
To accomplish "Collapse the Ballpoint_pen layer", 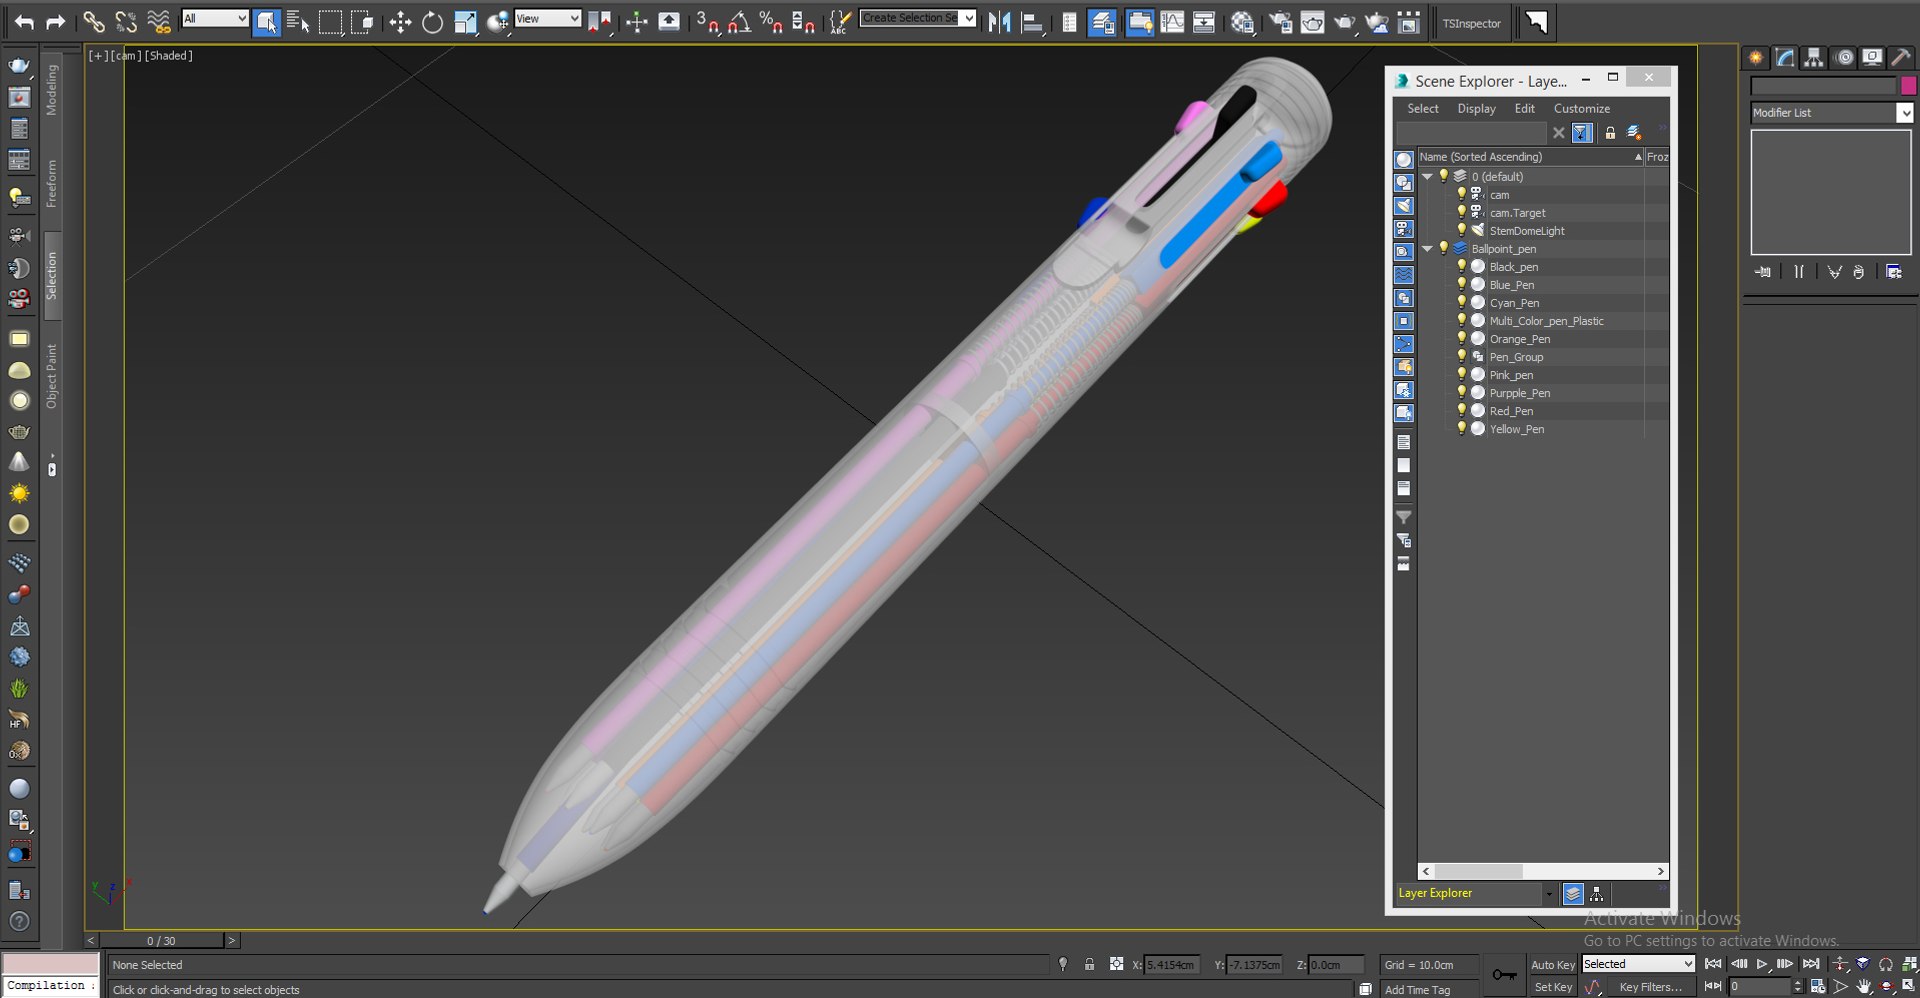I will [1428, 248].
